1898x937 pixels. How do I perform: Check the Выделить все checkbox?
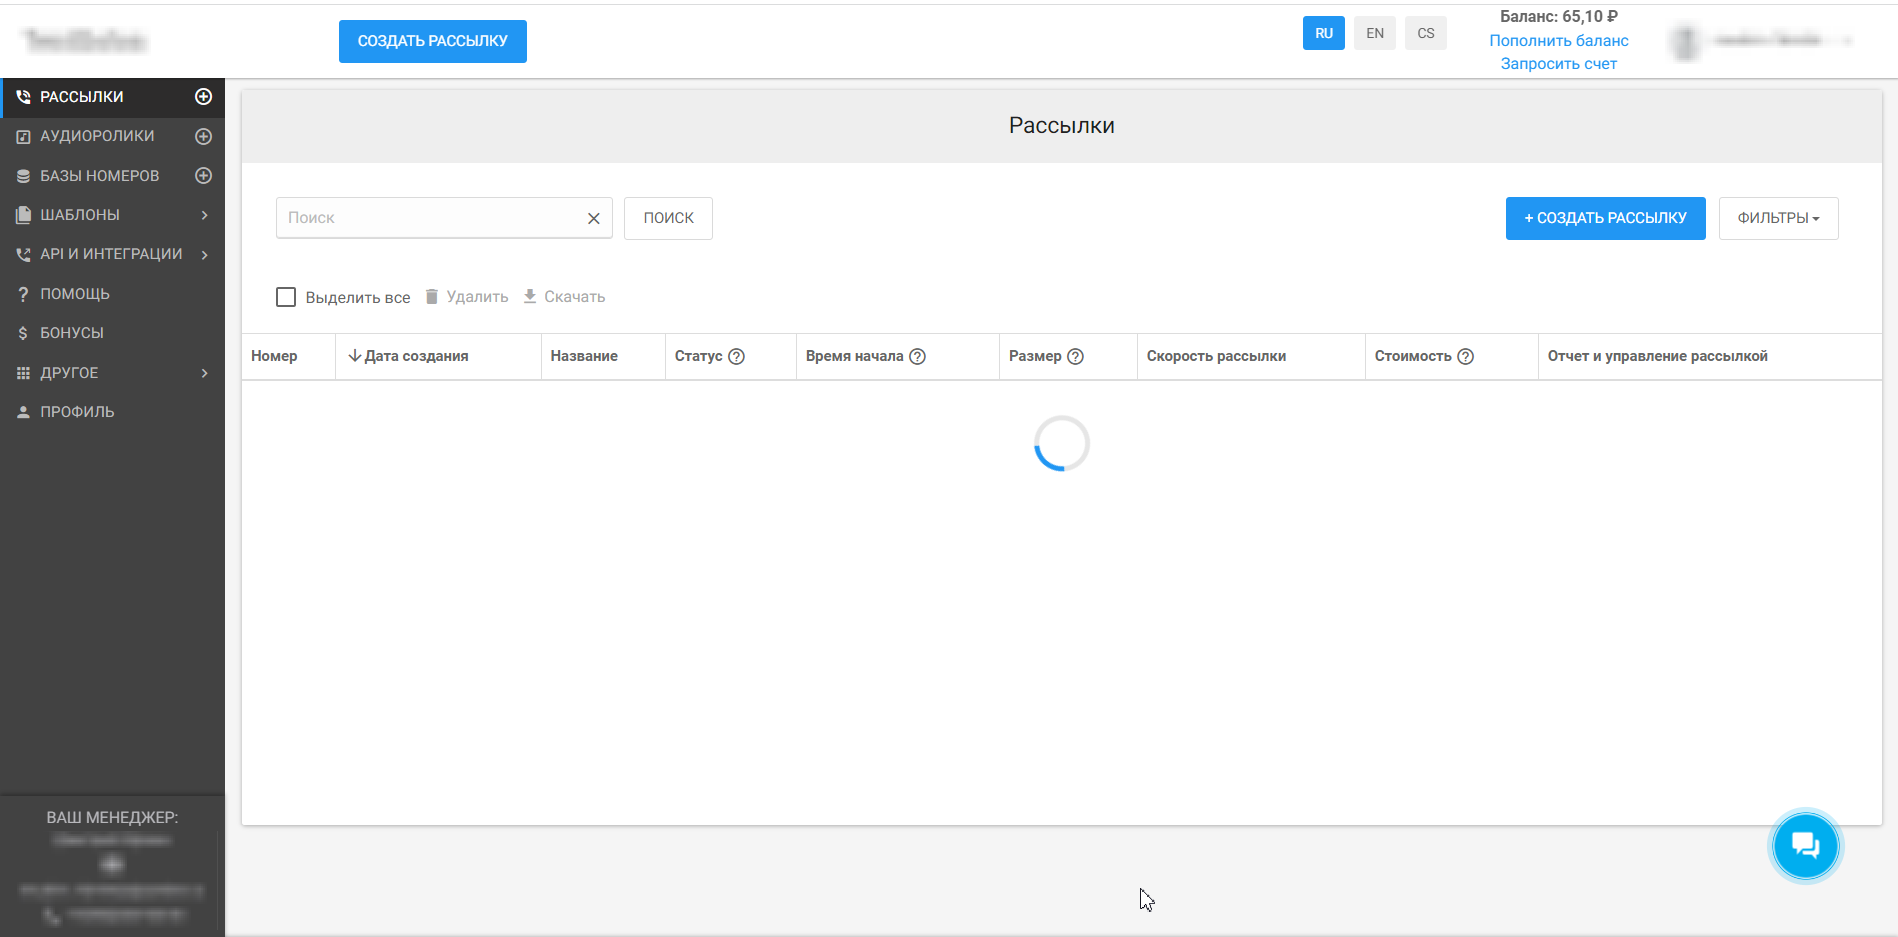[286, 297]
